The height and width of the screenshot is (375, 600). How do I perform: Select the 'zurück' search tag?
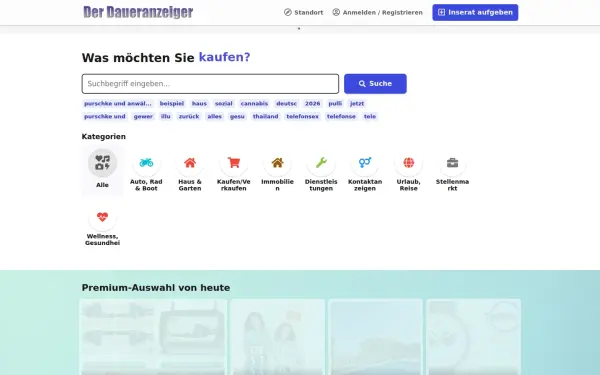pyautogui.click(x=189, y=116)
